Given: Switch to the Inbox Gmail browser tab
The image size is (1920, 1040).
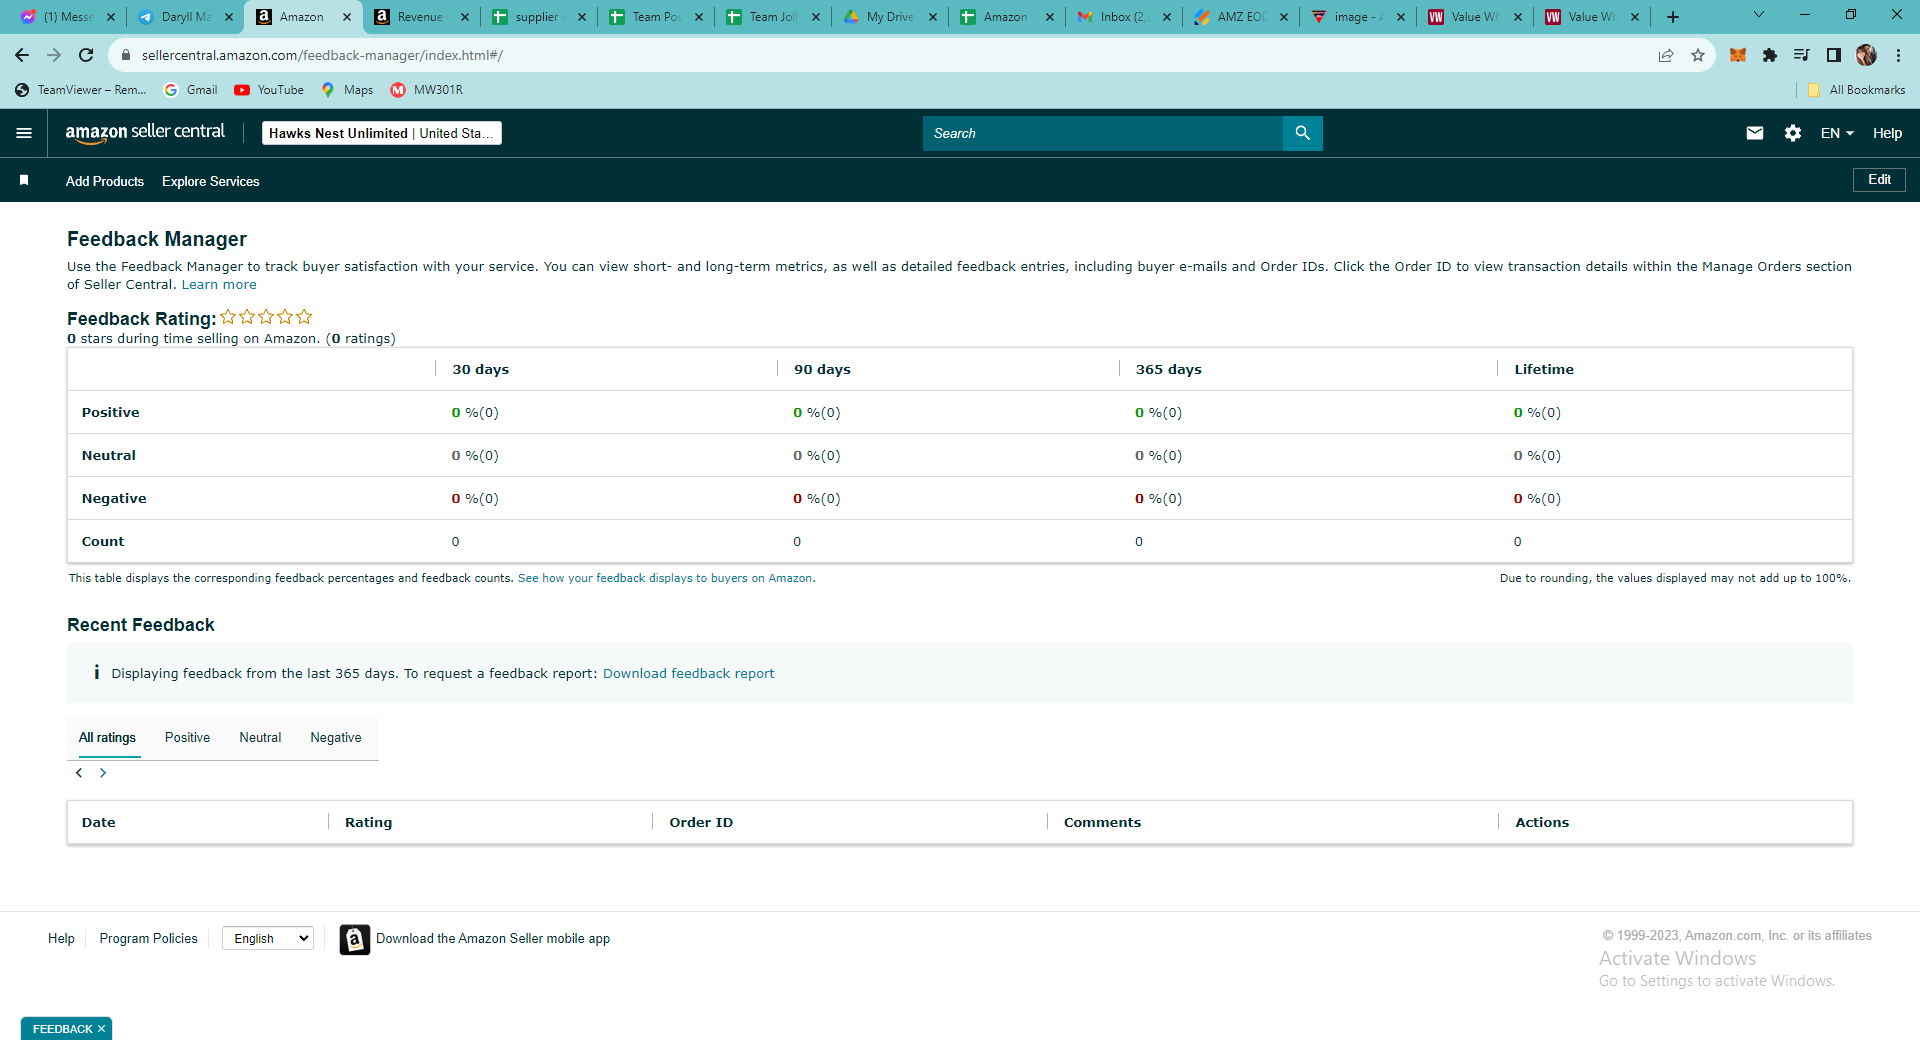Looking at the screenshot, I should pos(1124,17).
